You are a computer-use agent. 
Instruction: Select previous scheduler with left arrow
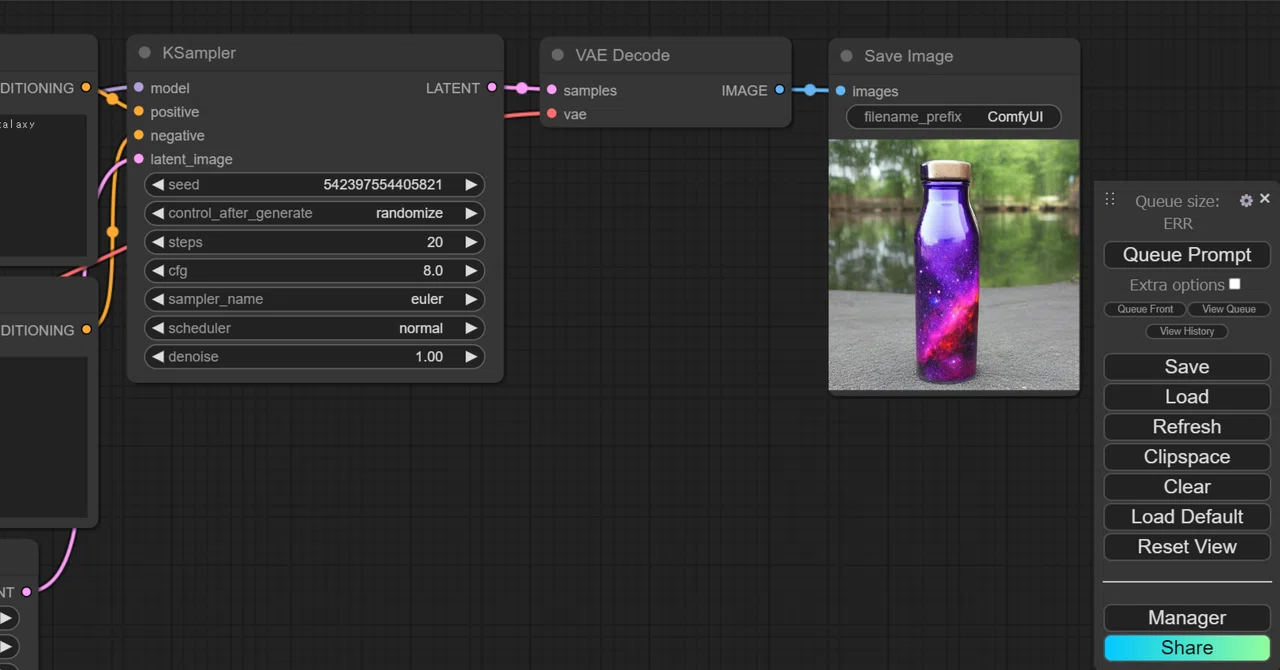[157, 328]
